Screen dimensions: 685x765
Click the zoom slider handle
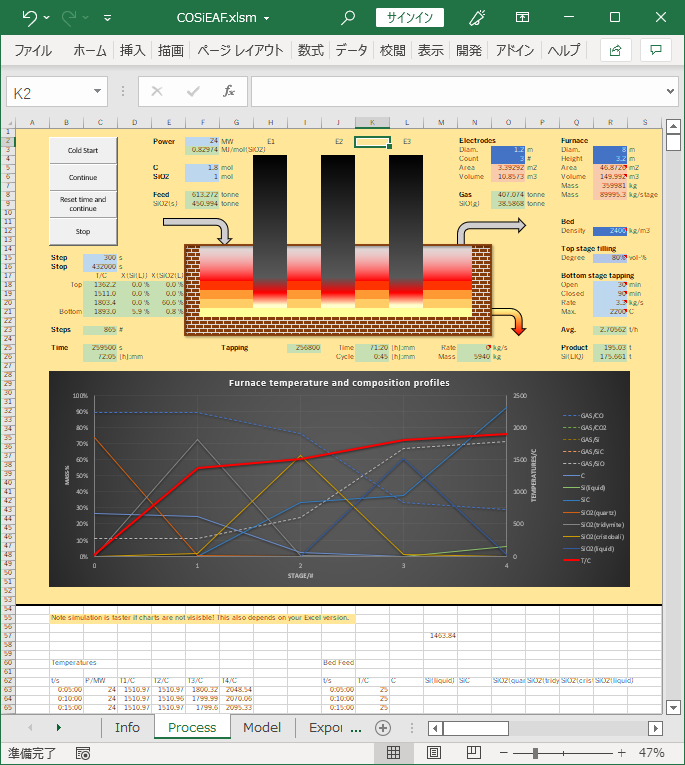pyautogui.click(x=535, y=753)
